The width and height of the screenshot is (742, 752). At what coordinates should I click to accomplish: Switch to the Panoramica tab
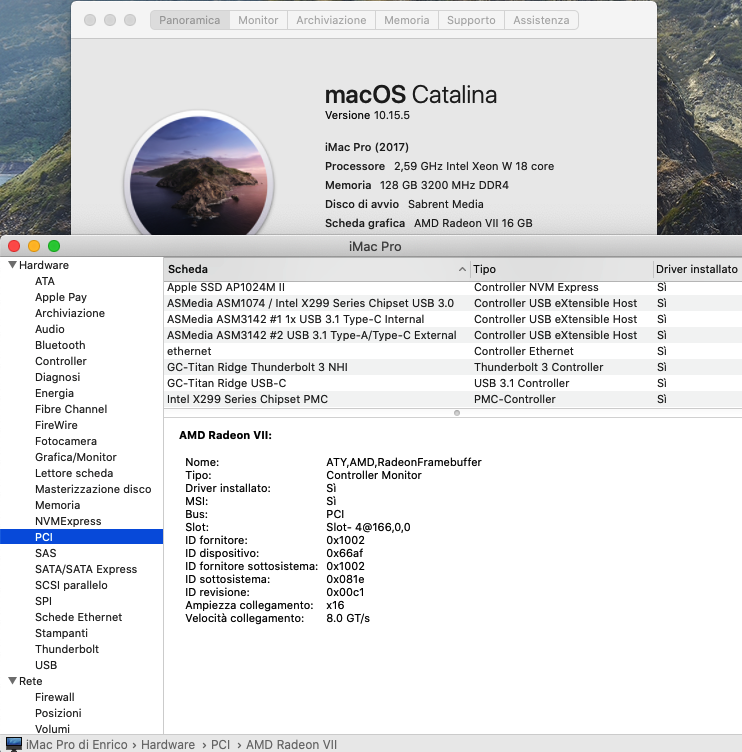pos(190,20)
